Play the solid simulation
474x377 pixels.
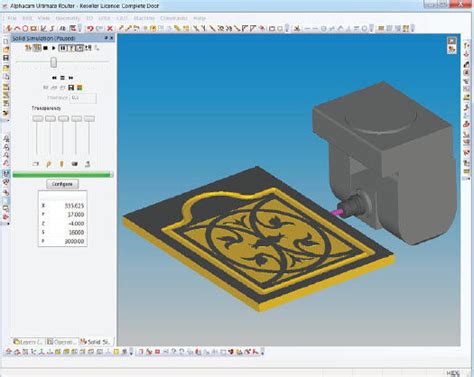[53, 48]
